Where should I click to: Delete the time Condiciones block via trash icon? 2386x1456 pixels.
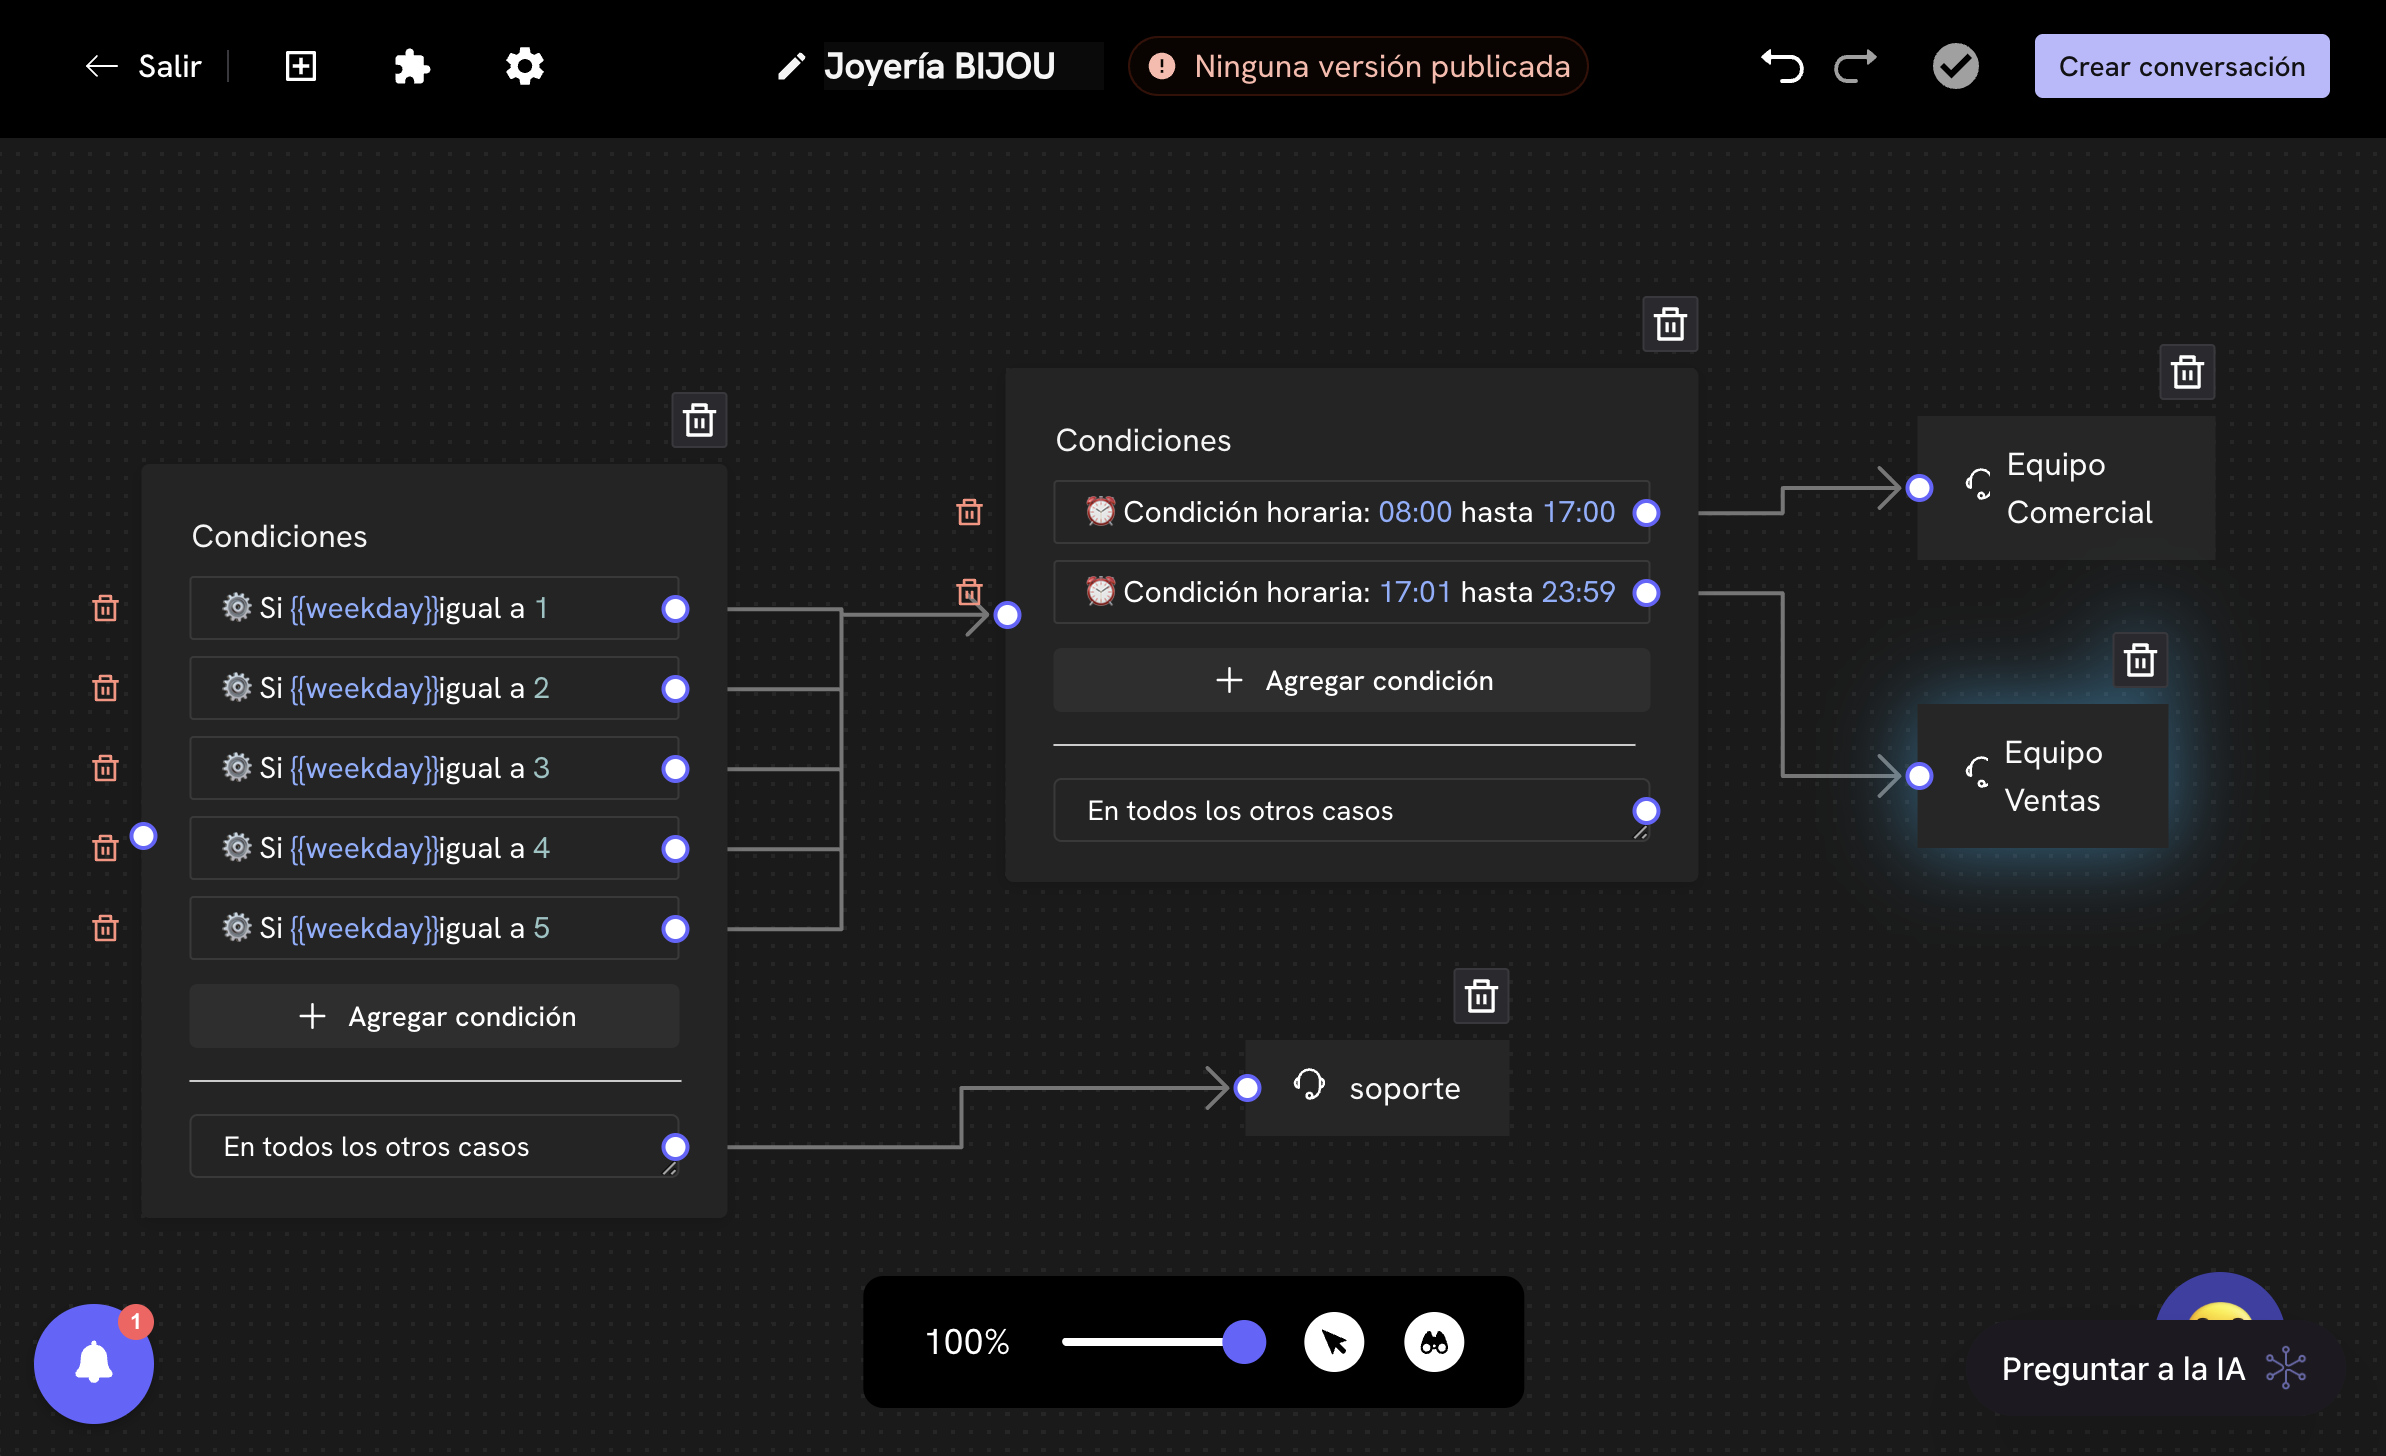1670,324
